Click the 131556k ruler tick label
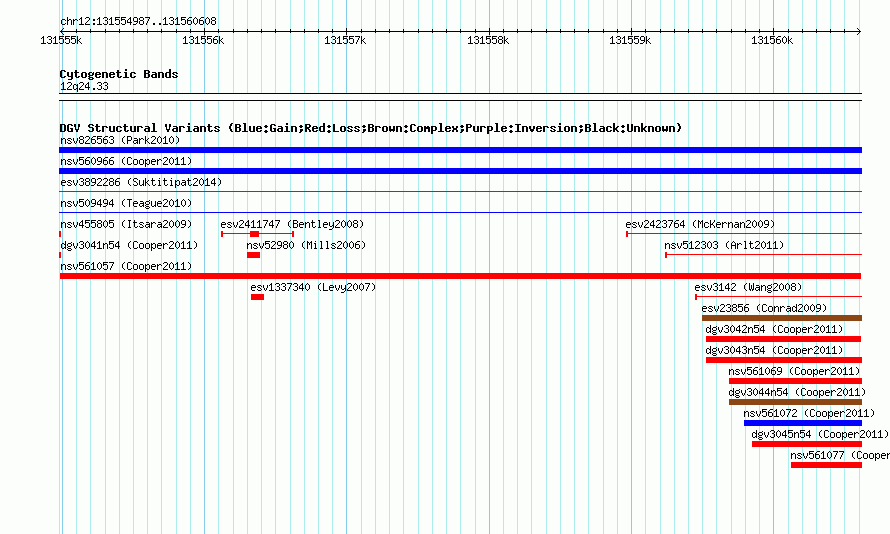 203,40
